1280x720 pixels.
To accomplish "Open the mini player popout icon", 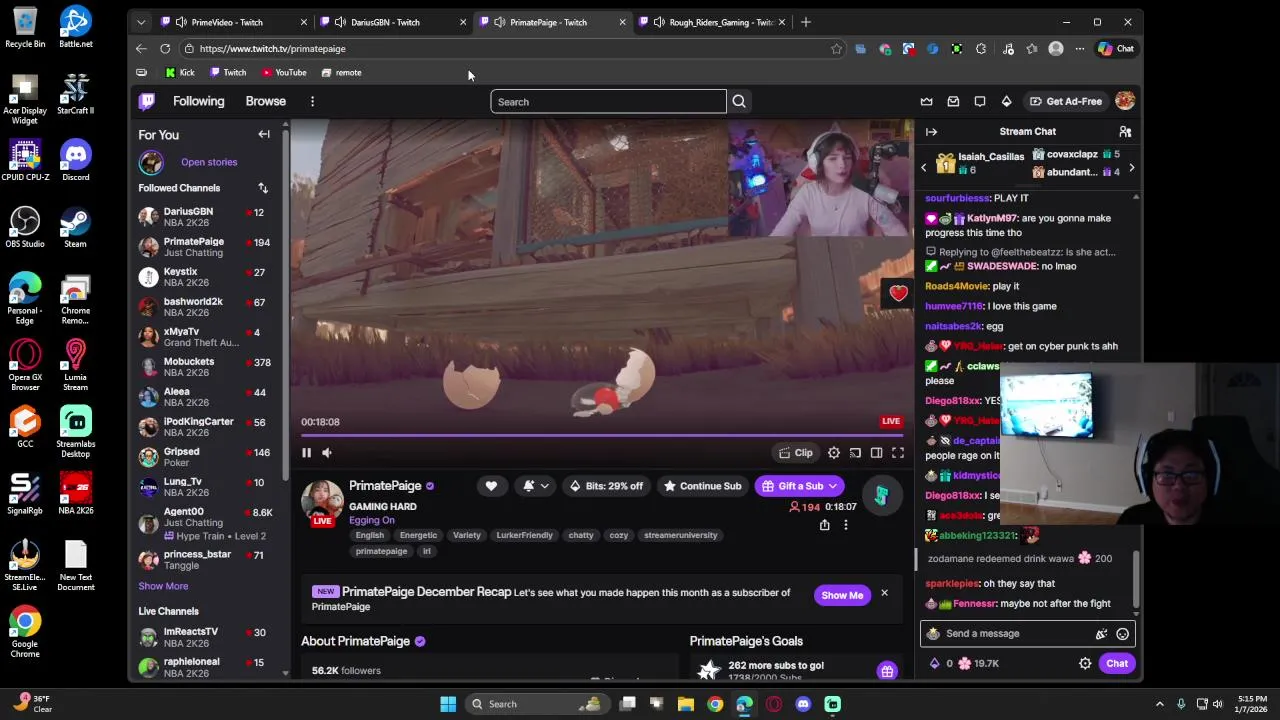I will click(855, 453).
